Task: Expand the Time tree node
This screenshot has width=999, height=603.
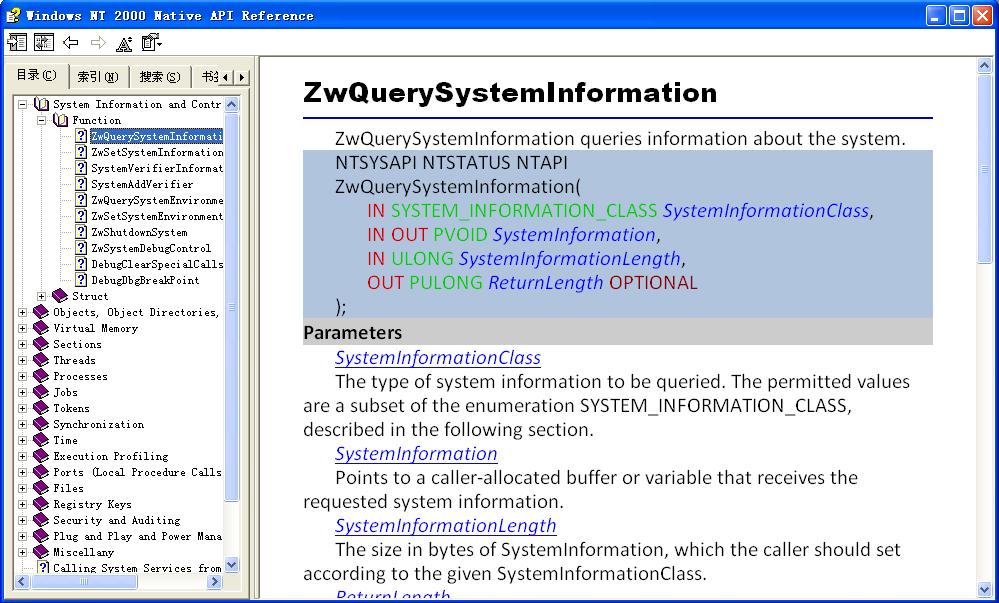Action: [x=22, y=440]
